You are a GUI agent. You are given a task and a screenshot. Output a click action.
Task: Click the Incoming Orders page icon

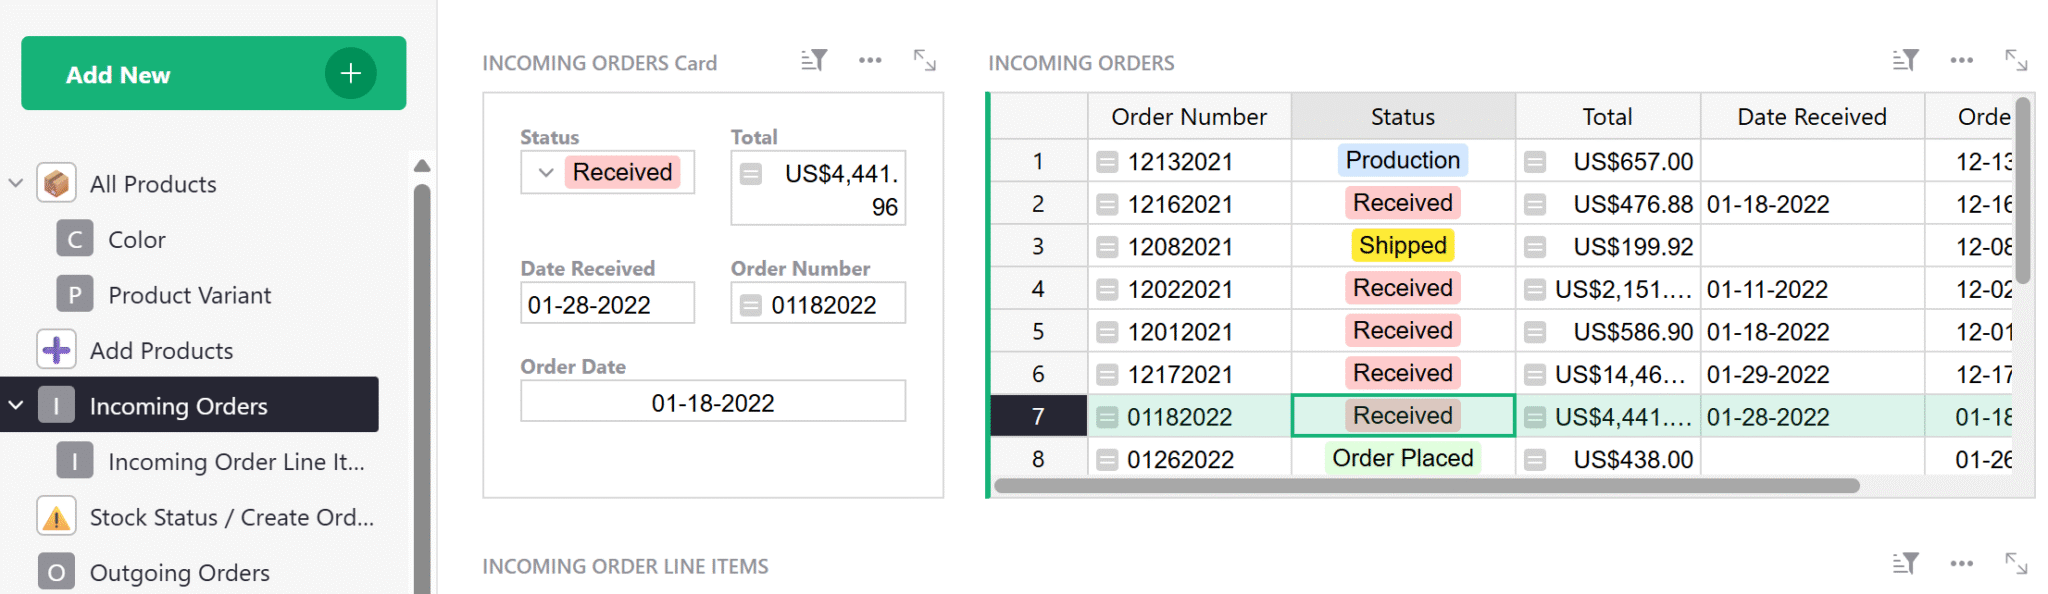(56, 405)
